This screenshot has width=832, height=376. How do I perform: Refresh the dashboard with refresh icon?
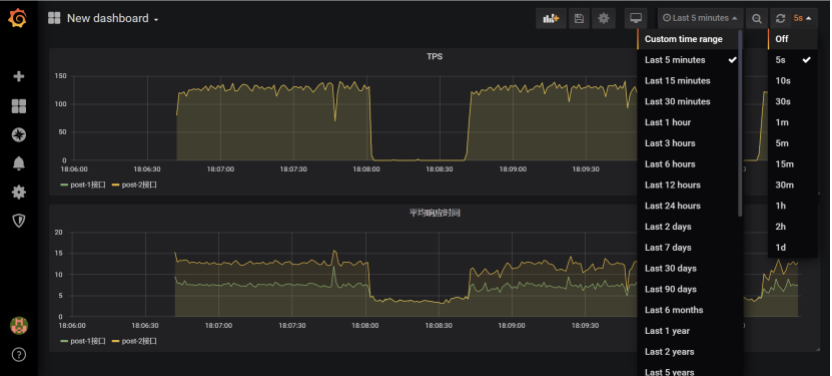[780, 19]
